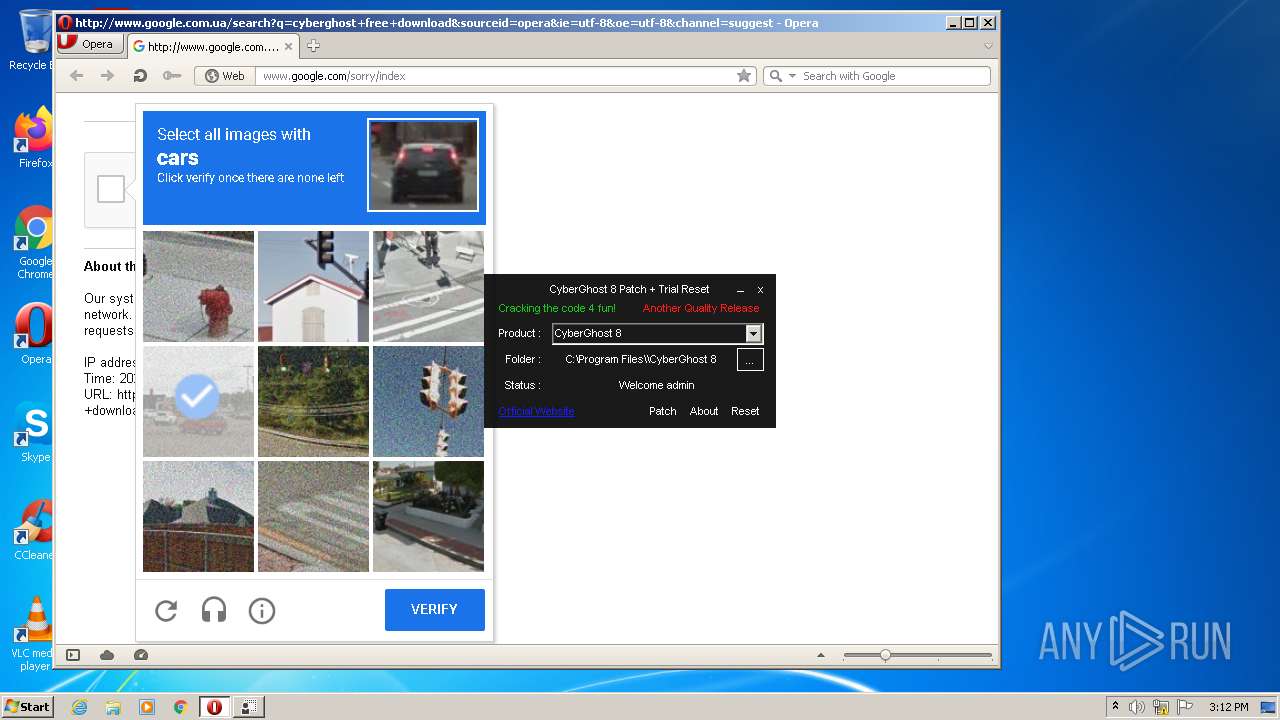Activate the Google tab
1280x720 pixels.
pos(213,46)
